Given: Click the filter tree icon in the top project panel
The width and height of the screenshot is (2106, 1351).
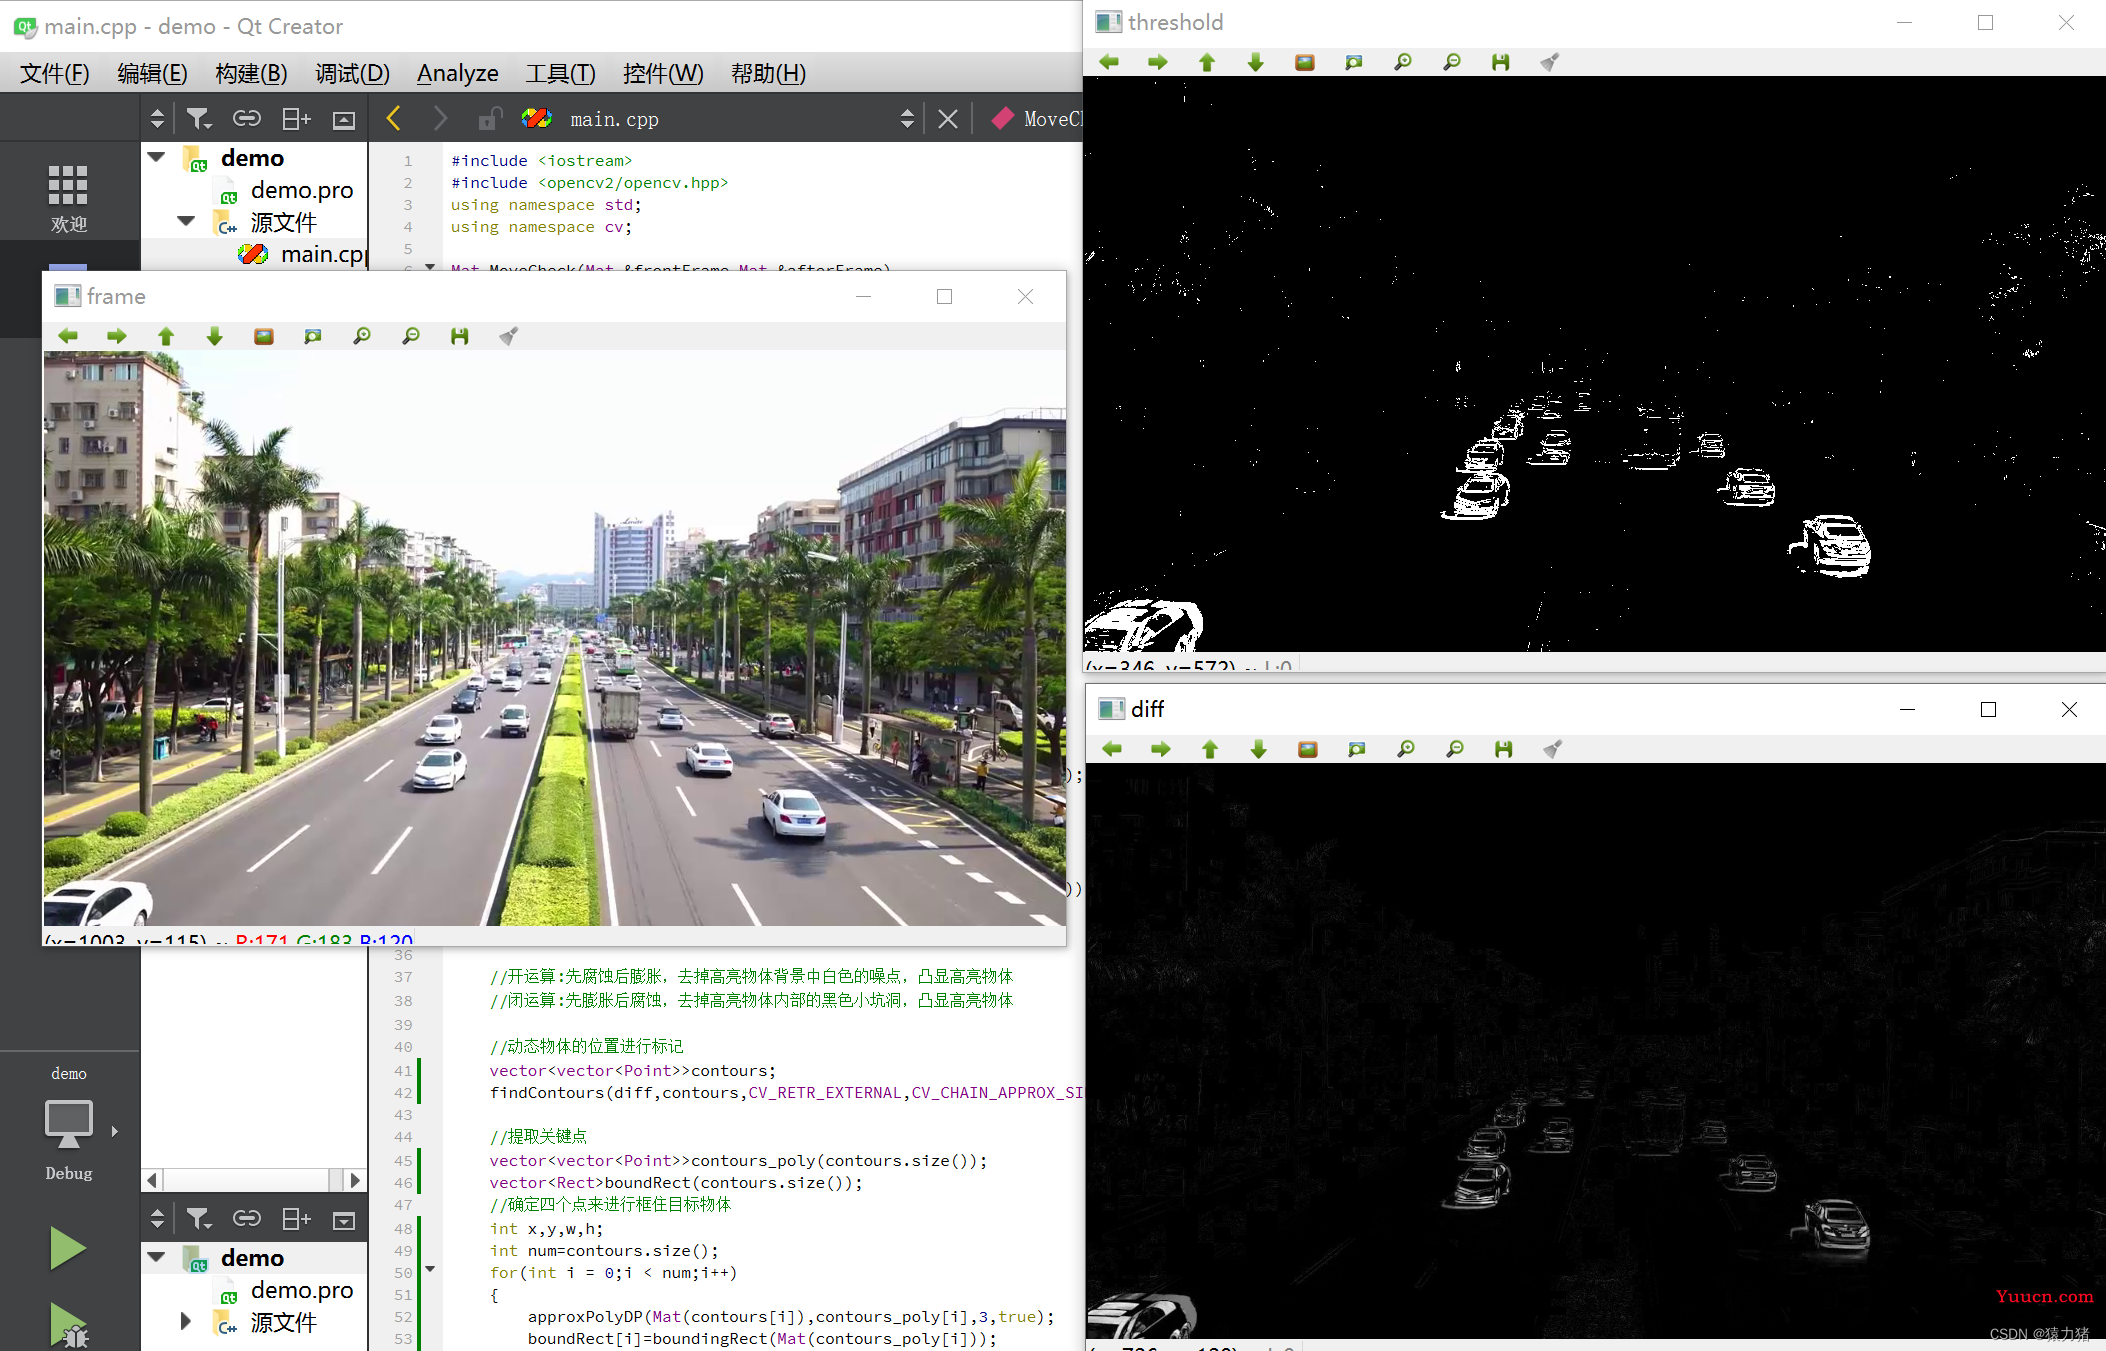Looking at the screenshot, I should (x=198, y=119).
